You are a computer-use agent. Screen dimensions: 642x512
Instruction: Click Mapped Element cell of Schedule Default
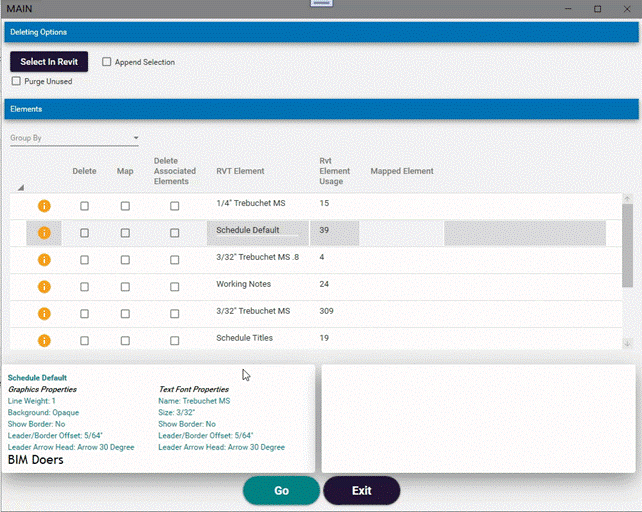[x=401, y=233]
